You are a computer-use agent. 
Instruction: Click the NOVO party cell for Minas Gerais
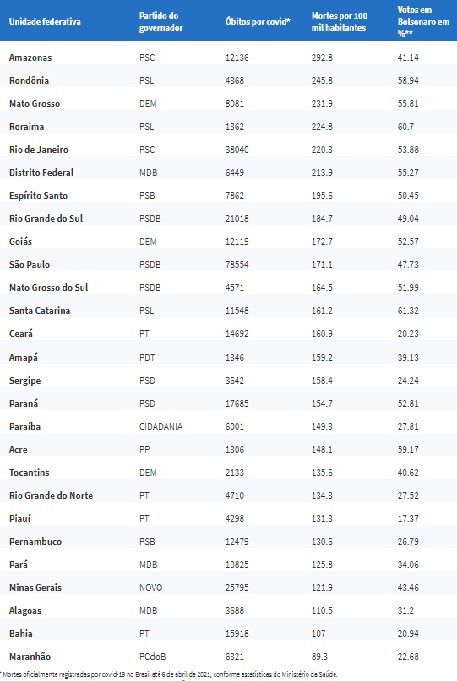pos(150,588)
